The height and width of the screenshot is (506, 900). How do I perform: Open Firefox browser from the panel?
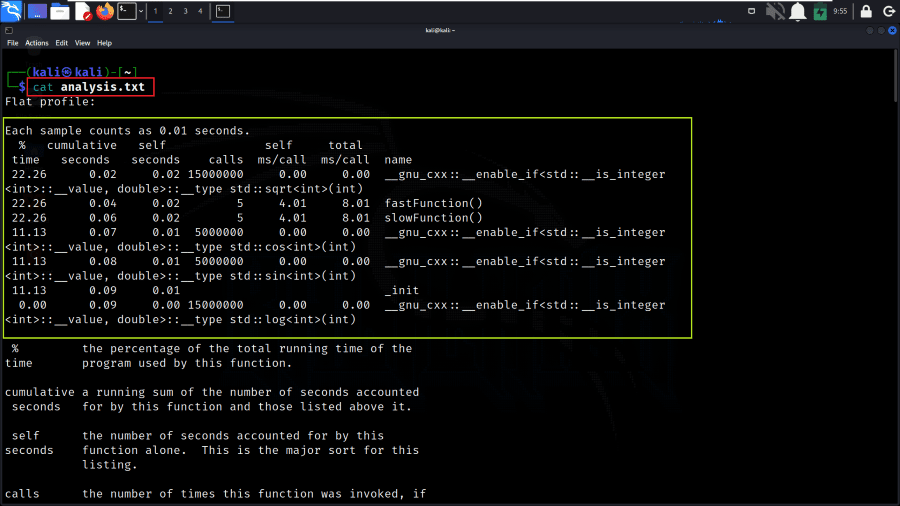pyautogui.click(x=104, y=11)
